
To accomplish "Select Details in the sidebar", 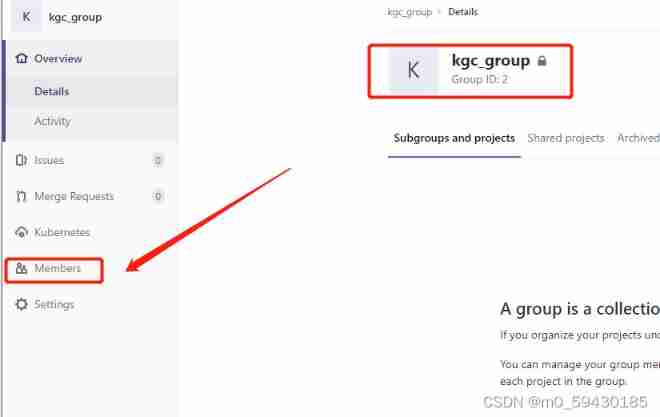I will tap(52, 91).
